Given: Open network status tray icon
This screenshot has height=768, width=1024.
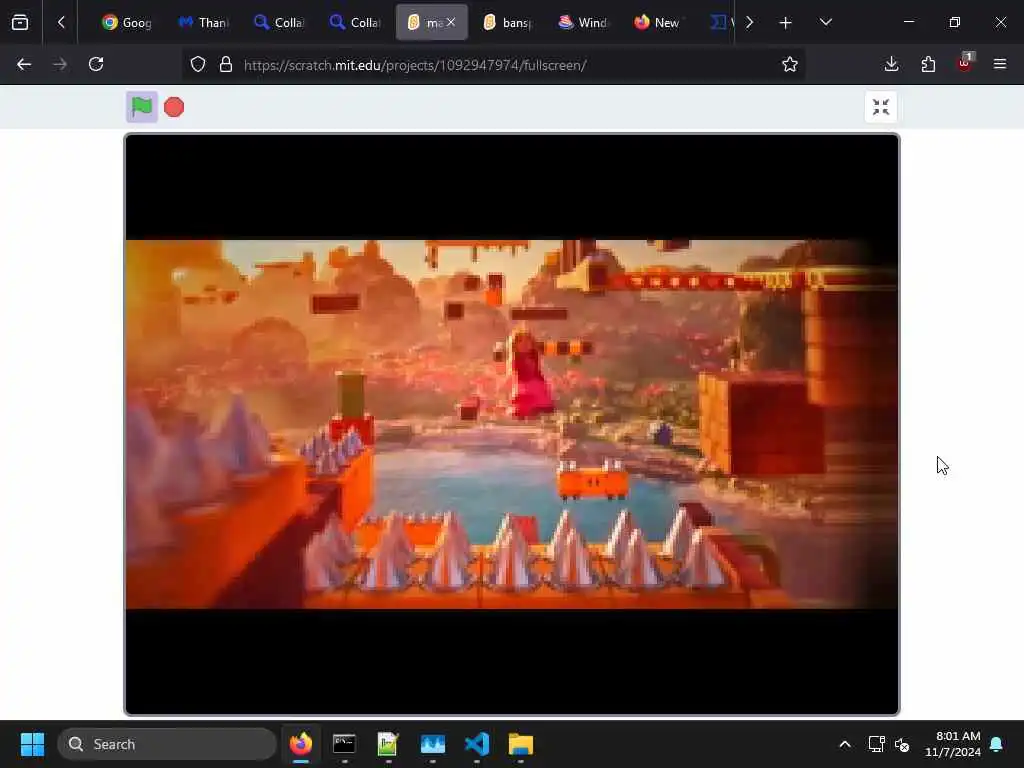Looking at the screenshot, I should [x=876, y=744].
